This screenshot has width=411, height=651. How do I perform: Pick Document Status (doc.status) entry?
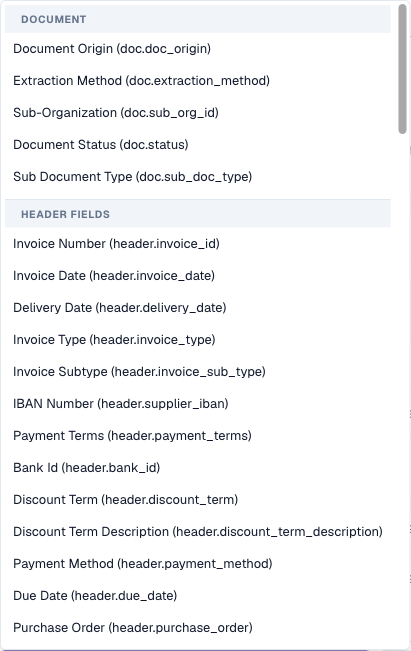tap(198, 145)
